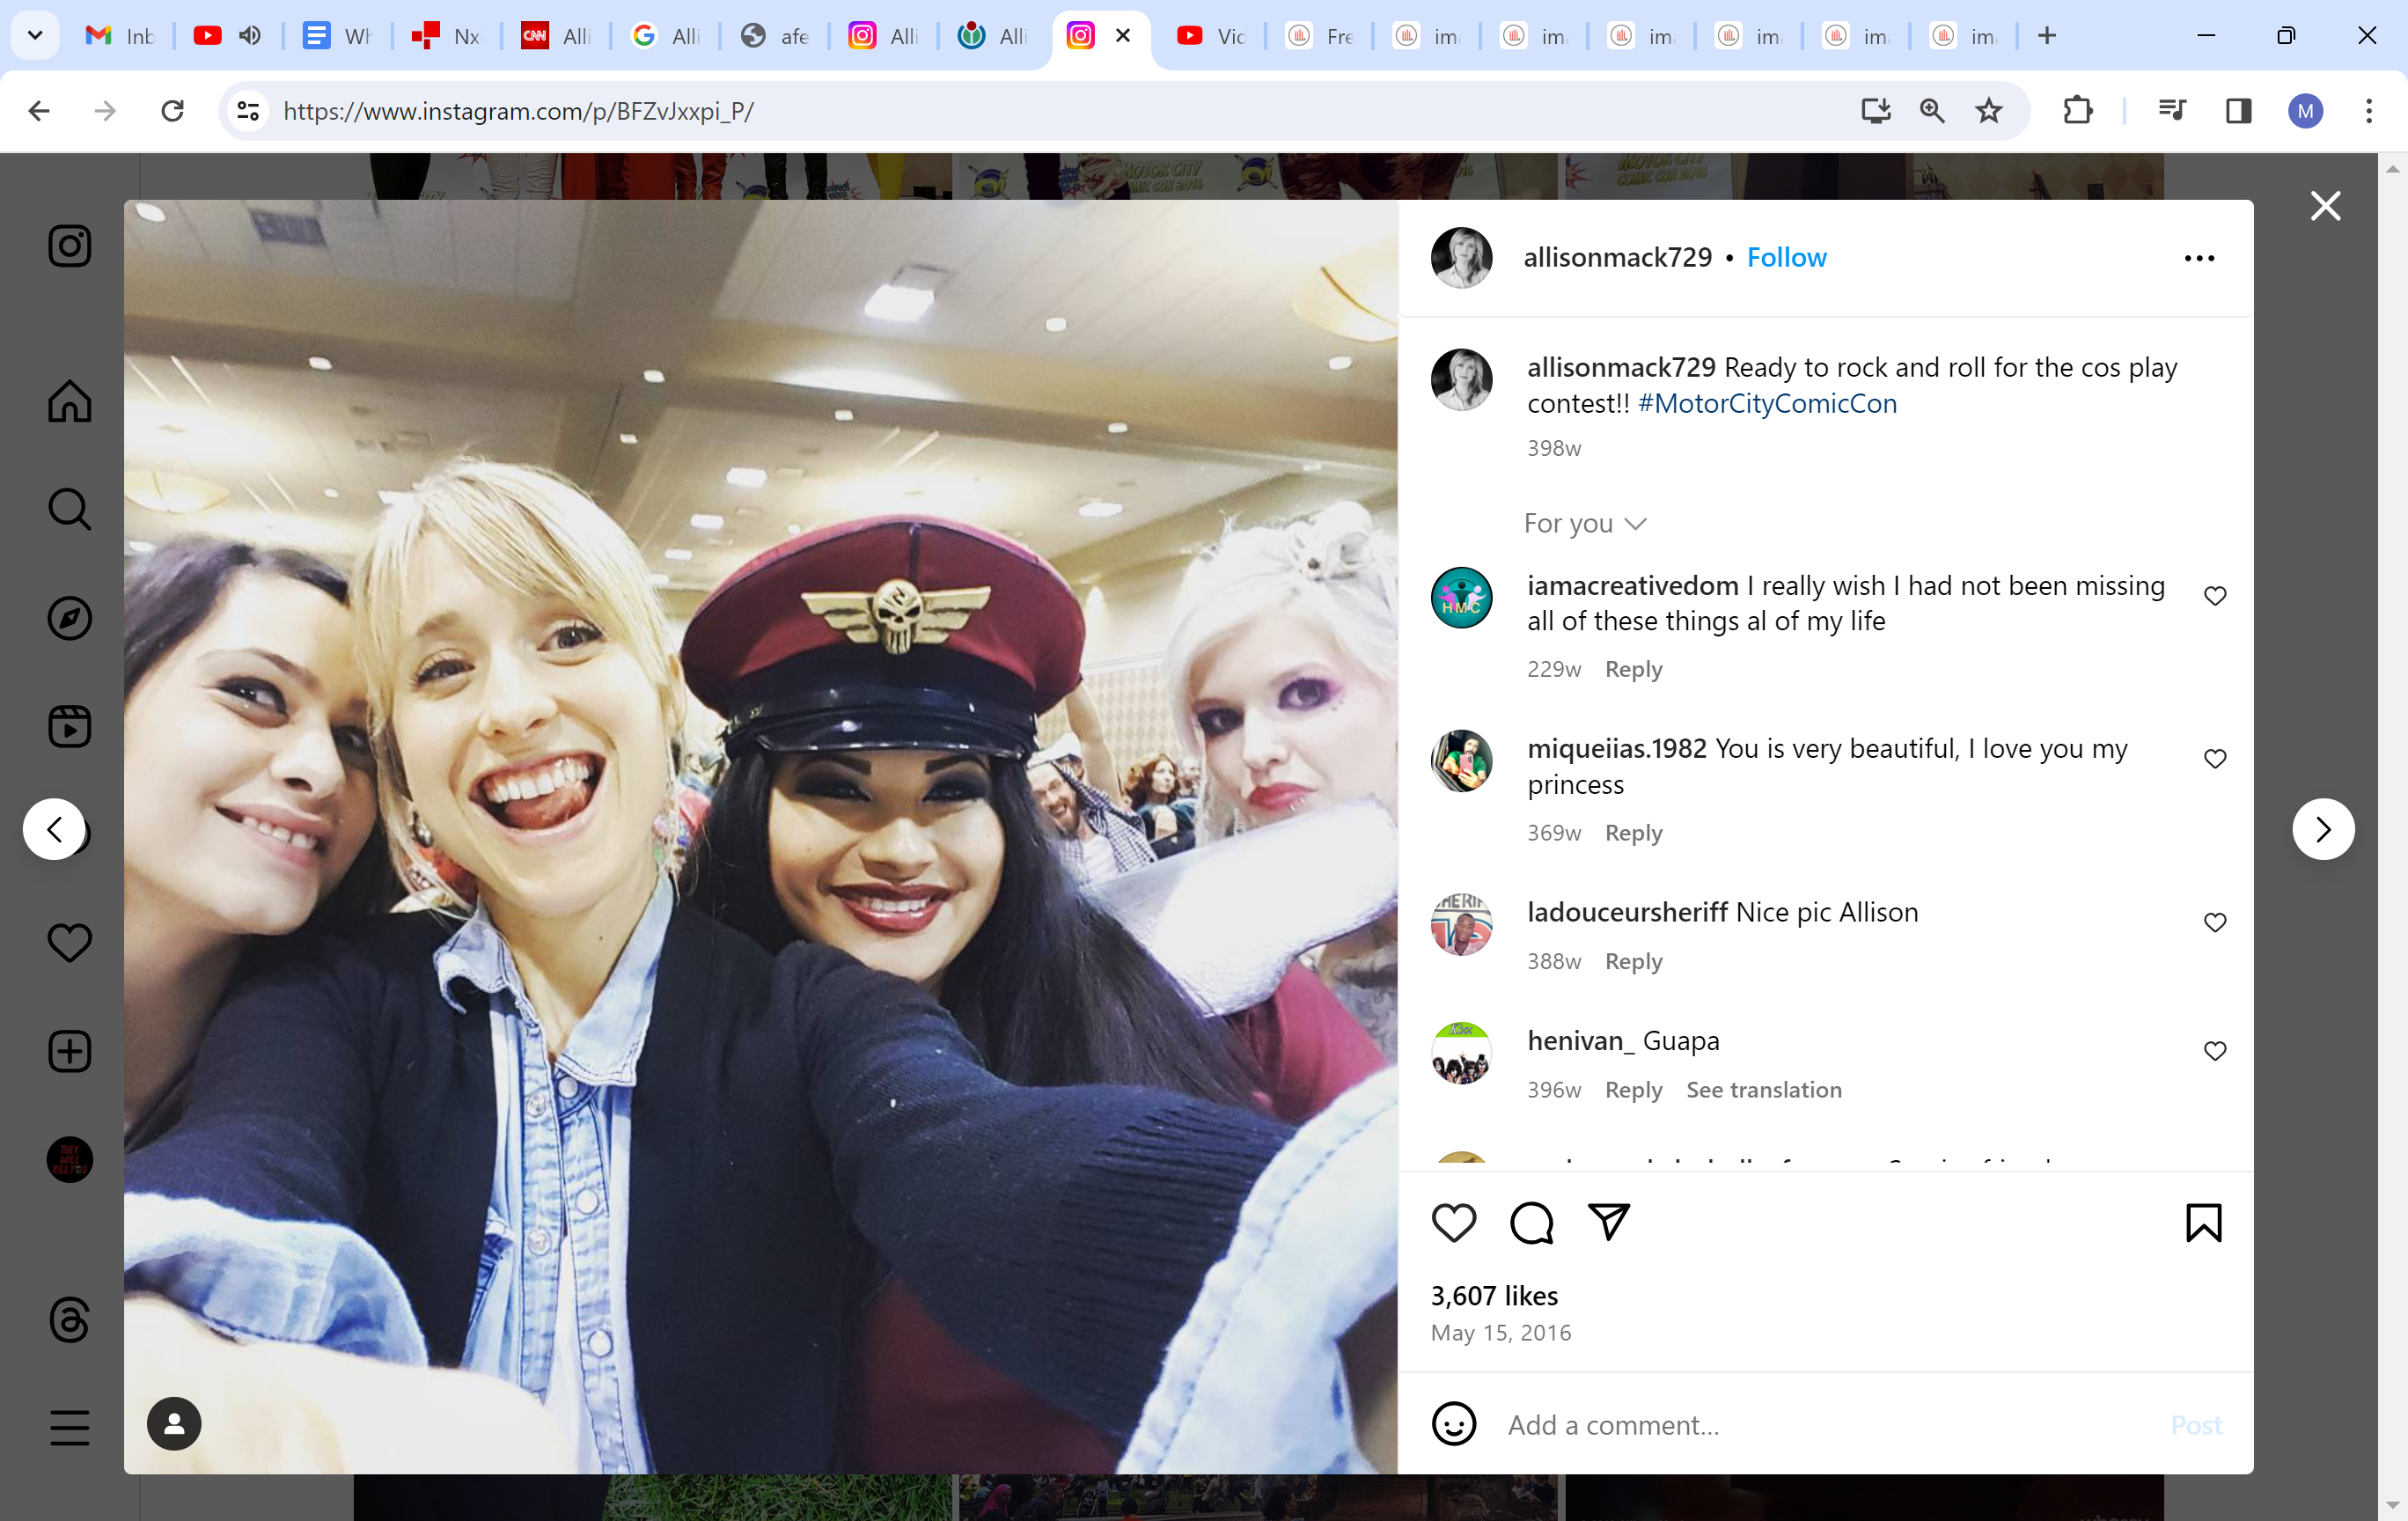Image resolution: width=2408 pixels, height=1521 pixels.
Task: Open the #MotorCityComicCon hashtag link
Action: [x=1766, y=403]
